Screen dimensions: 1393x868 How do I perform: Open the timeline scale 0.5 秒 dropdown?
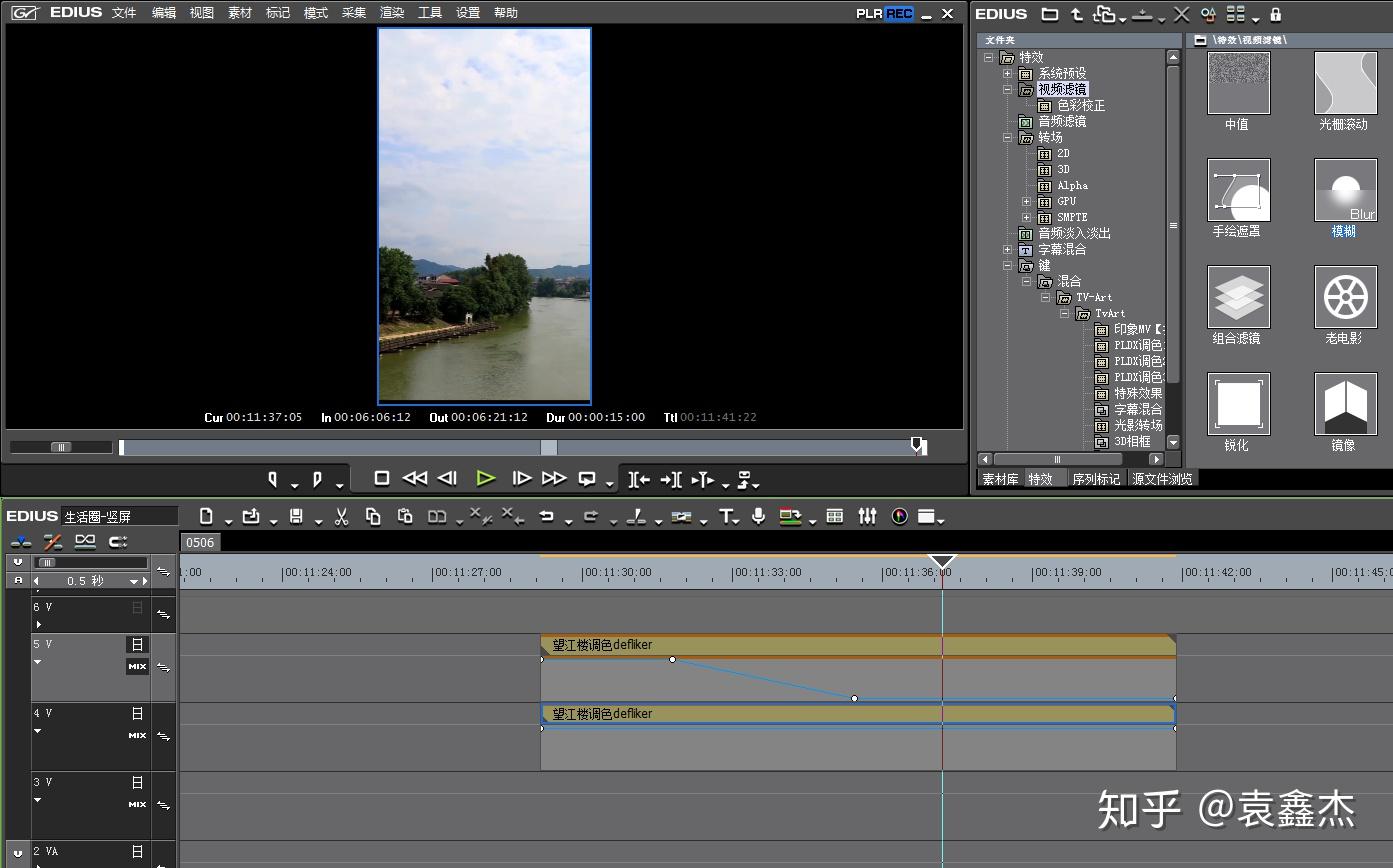pos(134,581)
